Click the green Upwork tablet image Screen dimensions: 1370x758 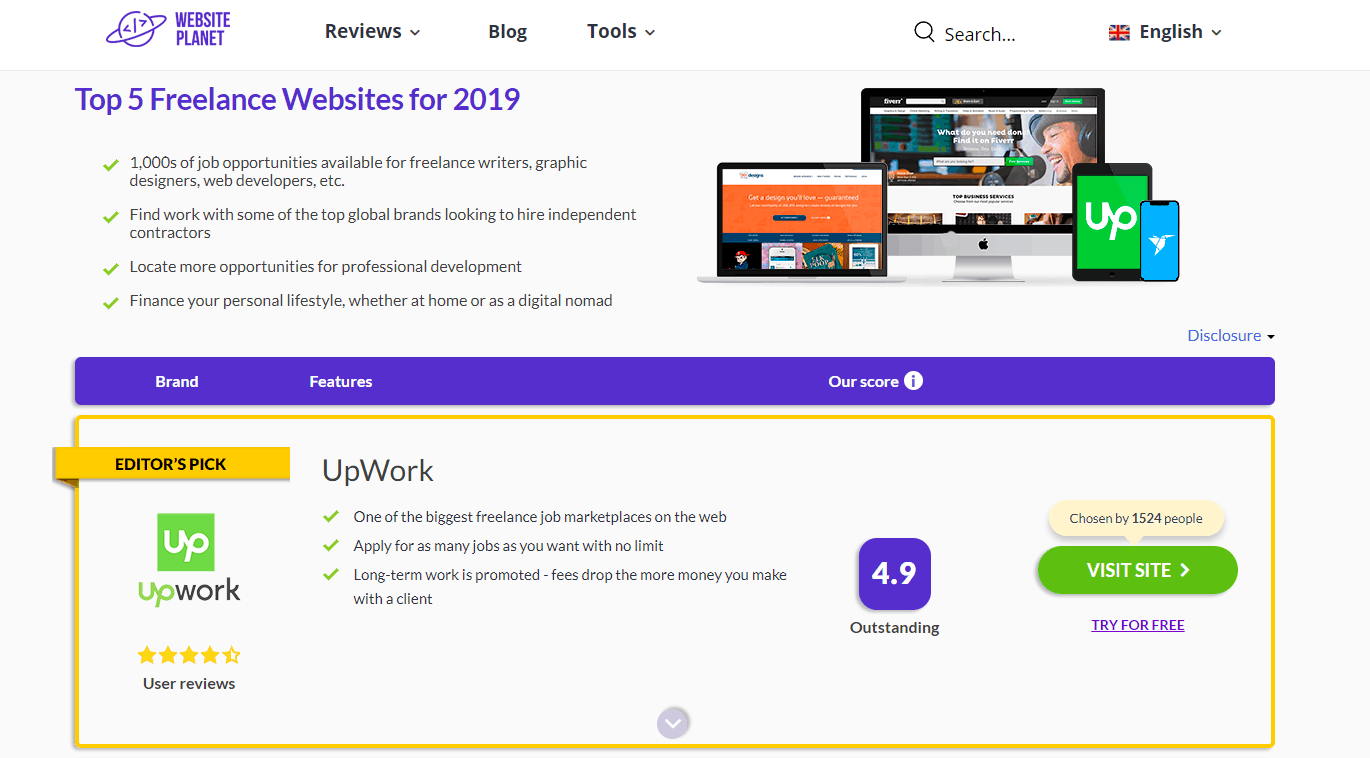1112,220
